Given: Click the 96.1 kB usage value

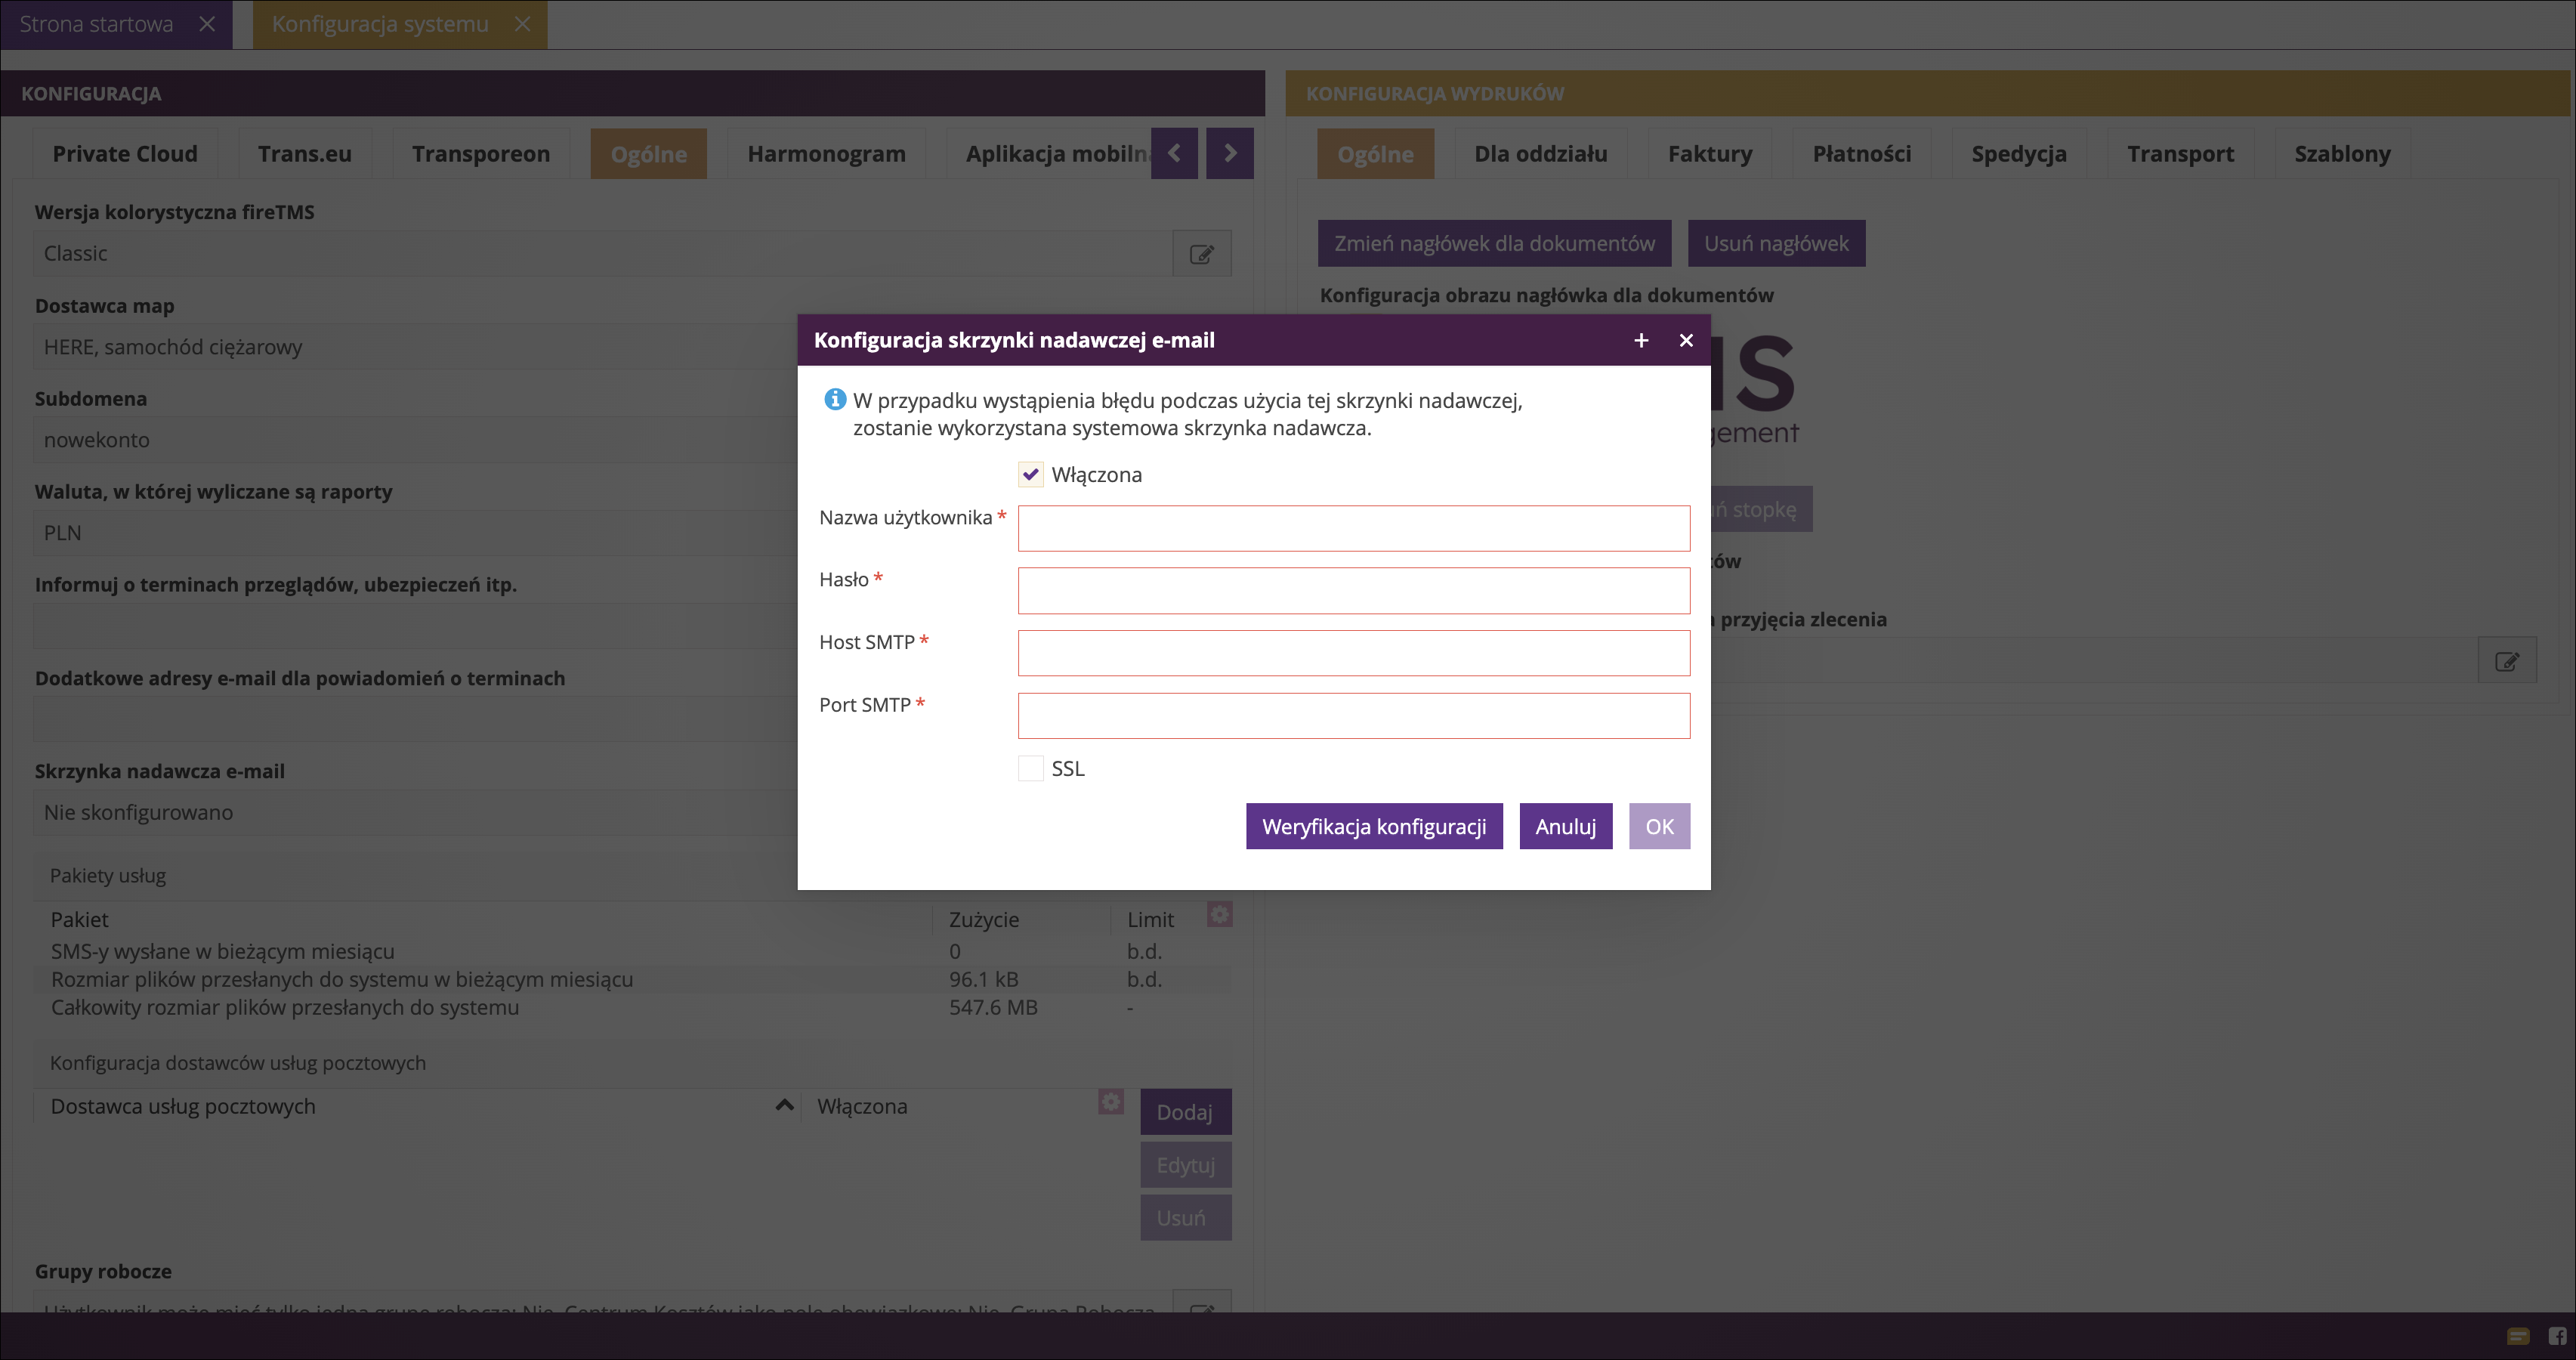Looking at the screenshot, I should point(984,979).
